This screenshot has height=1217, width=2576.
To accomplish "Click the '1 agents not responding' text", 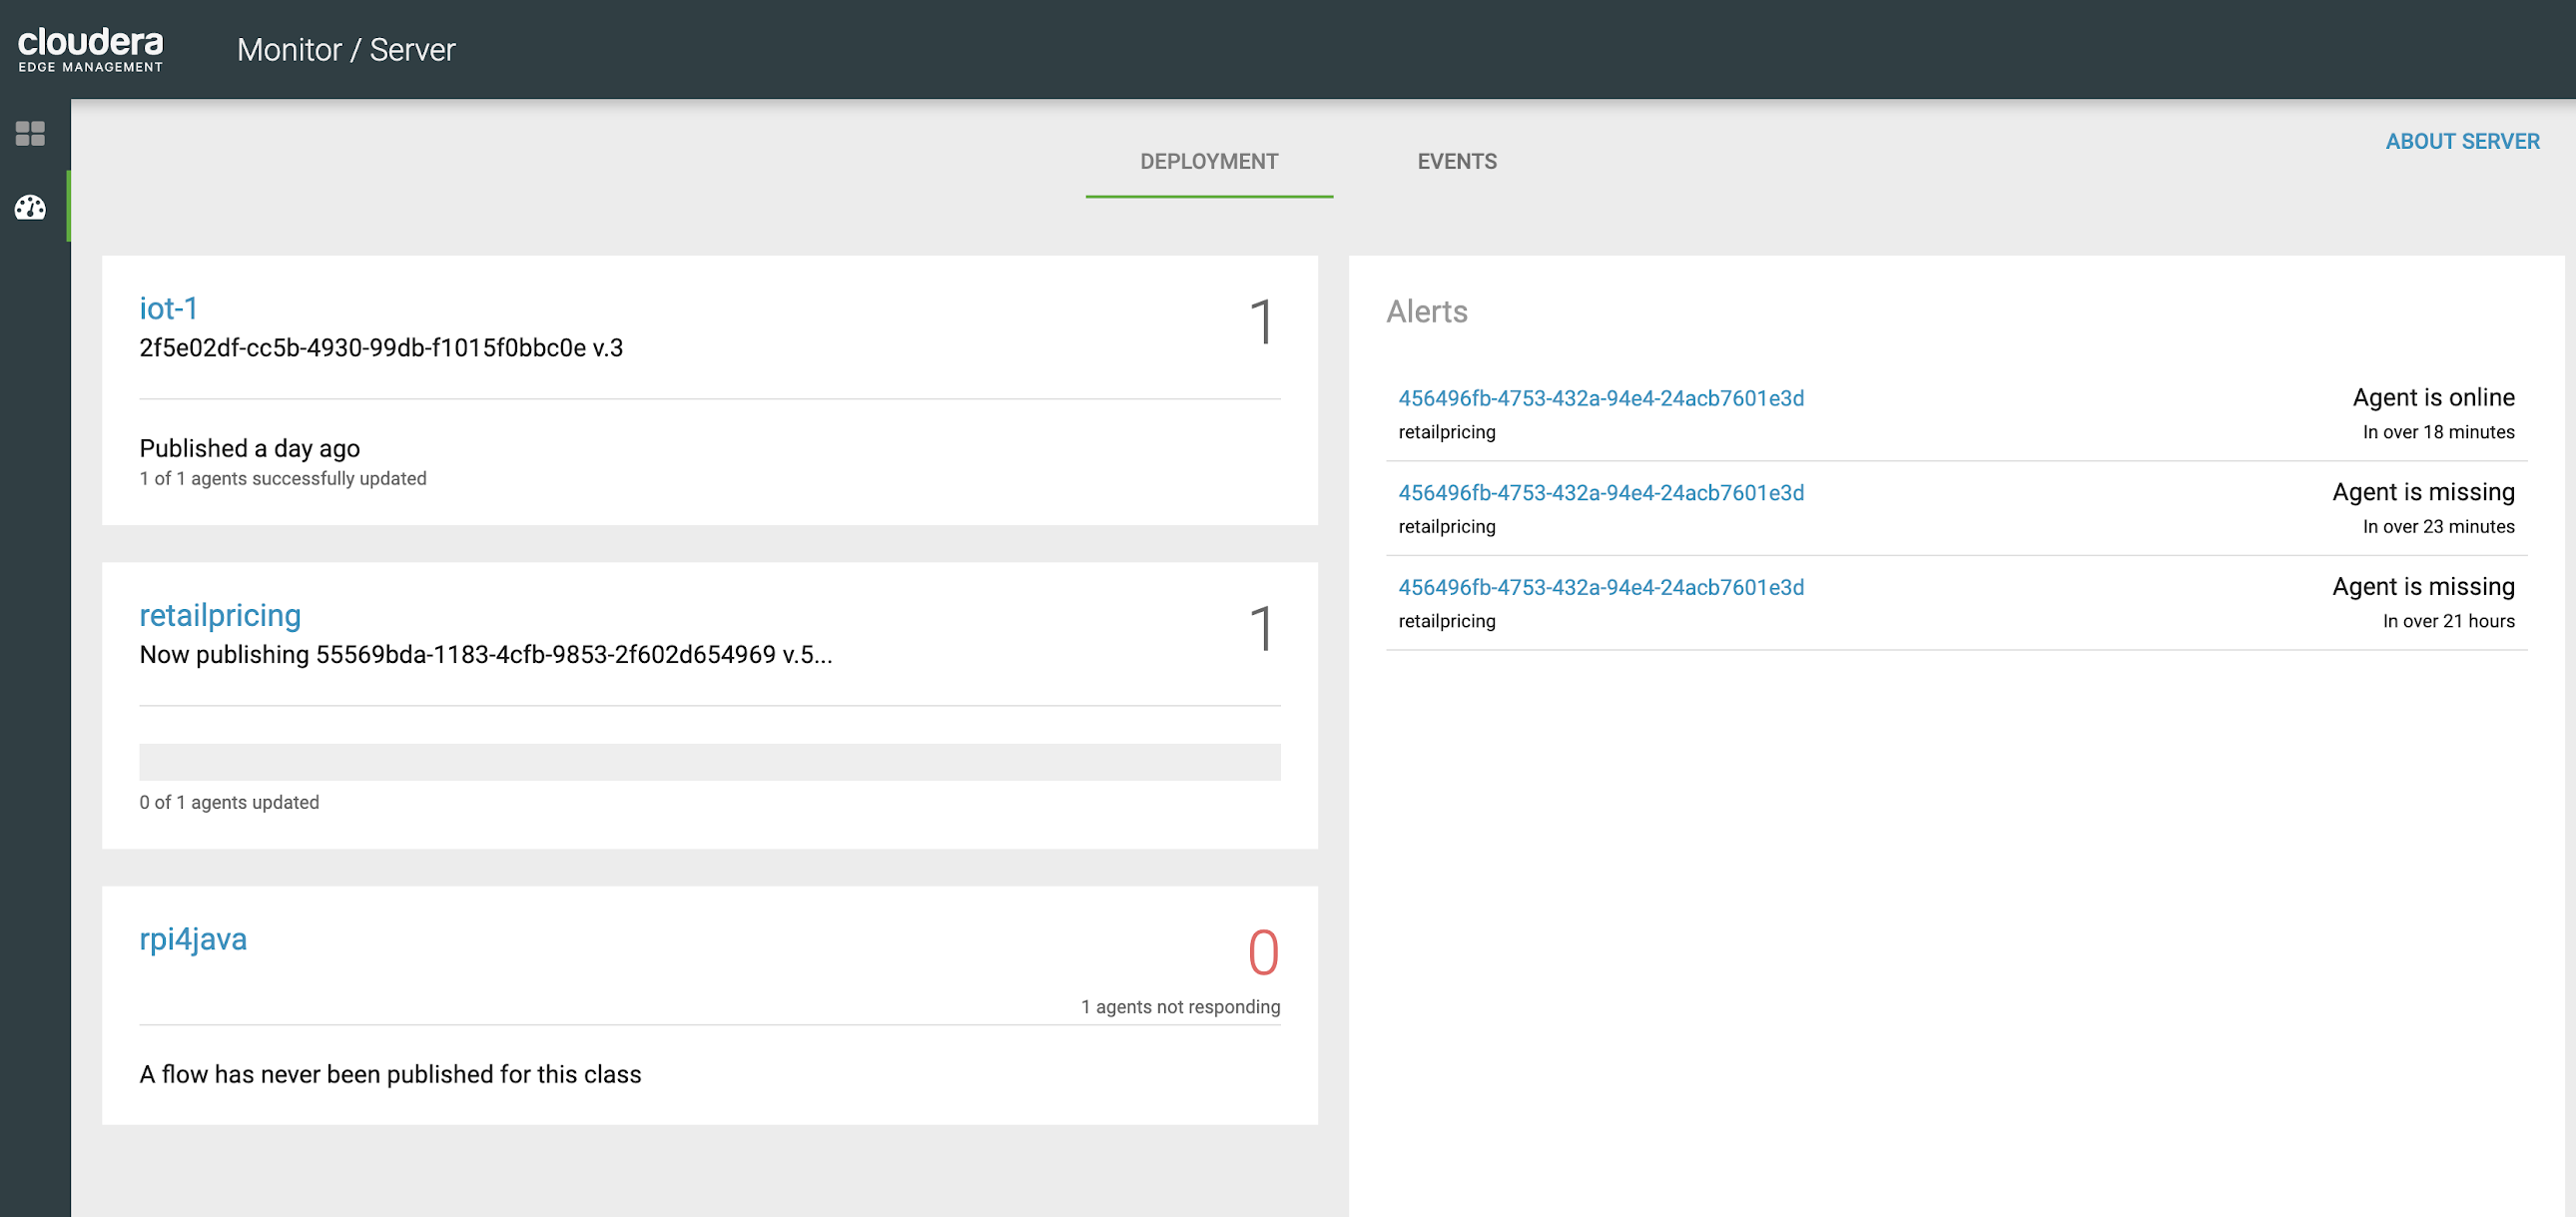I will 1179,1007.
